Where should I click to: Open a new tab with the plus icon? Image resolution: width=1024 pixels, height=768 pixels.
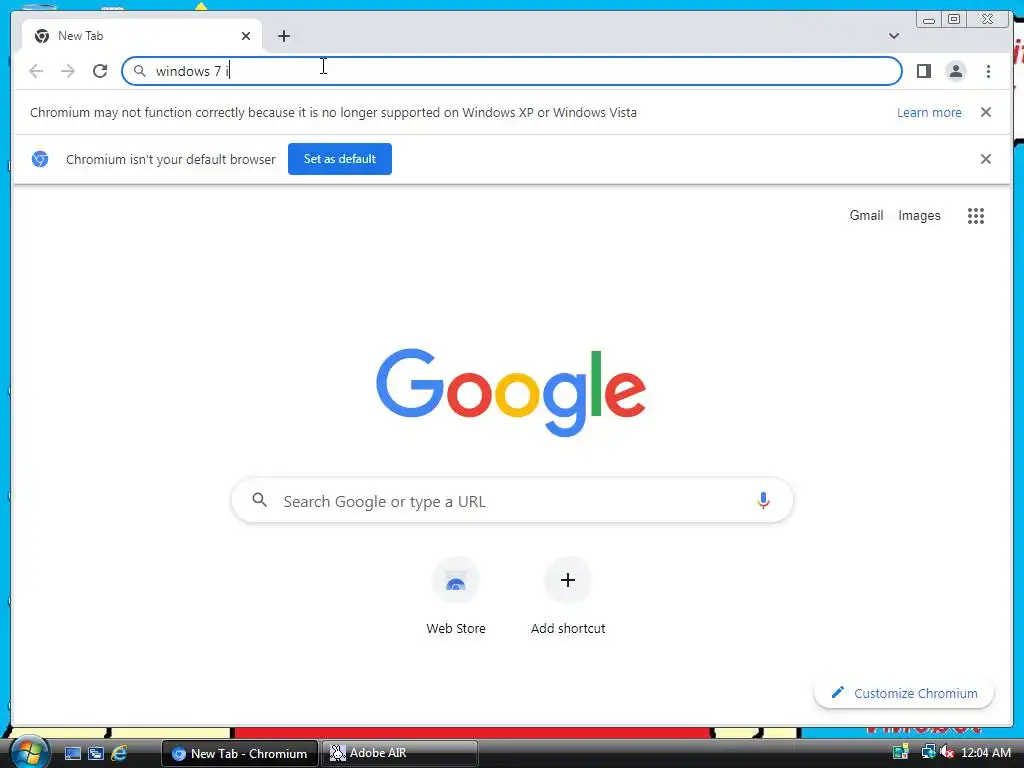[x=283, y=36]
